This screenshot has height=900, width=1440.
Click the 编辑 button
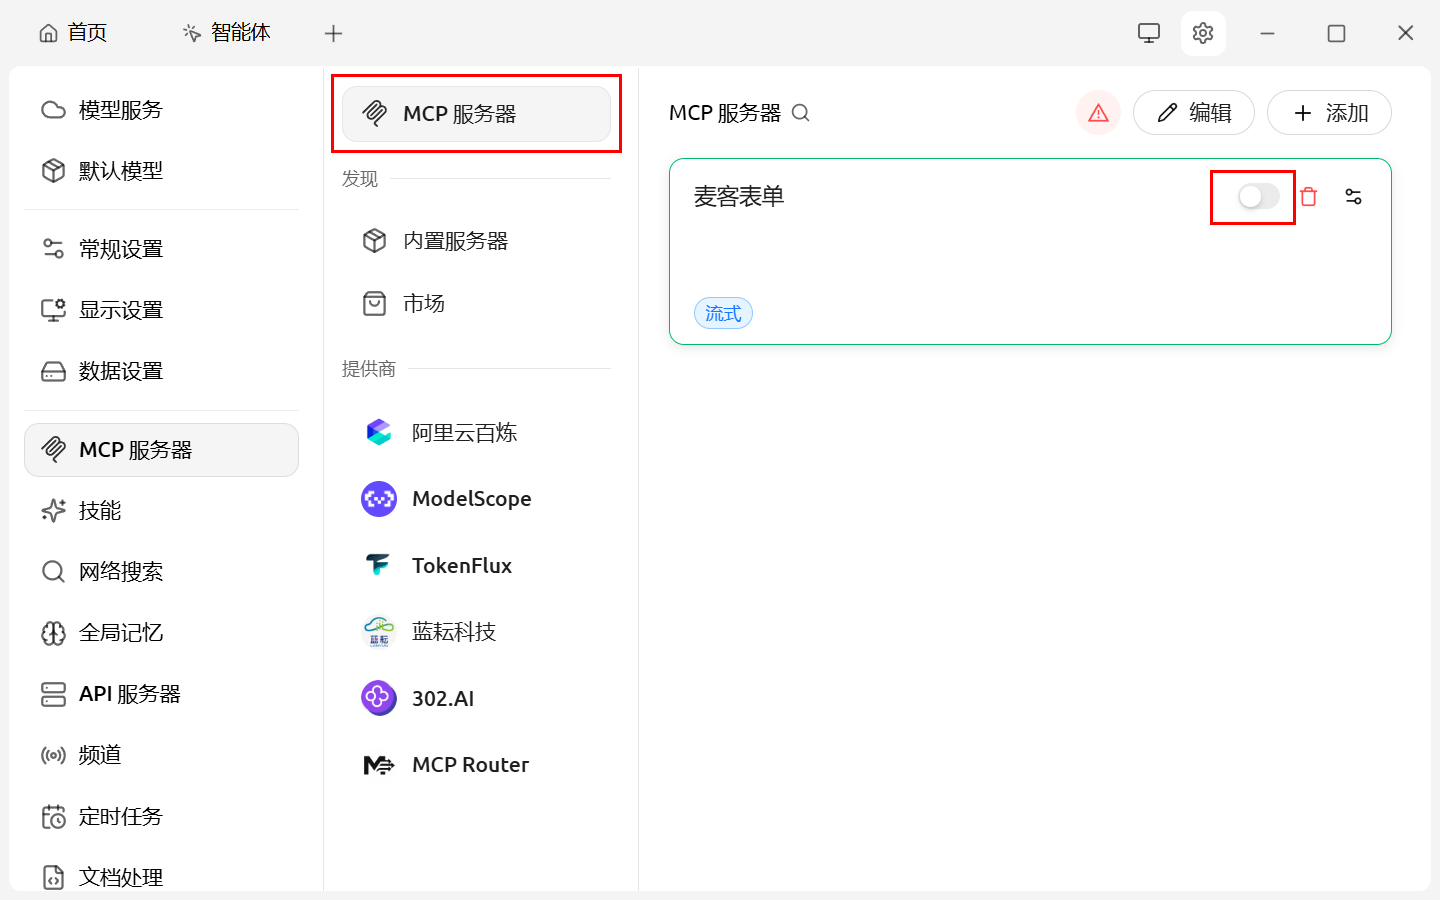pos(1193,113)
